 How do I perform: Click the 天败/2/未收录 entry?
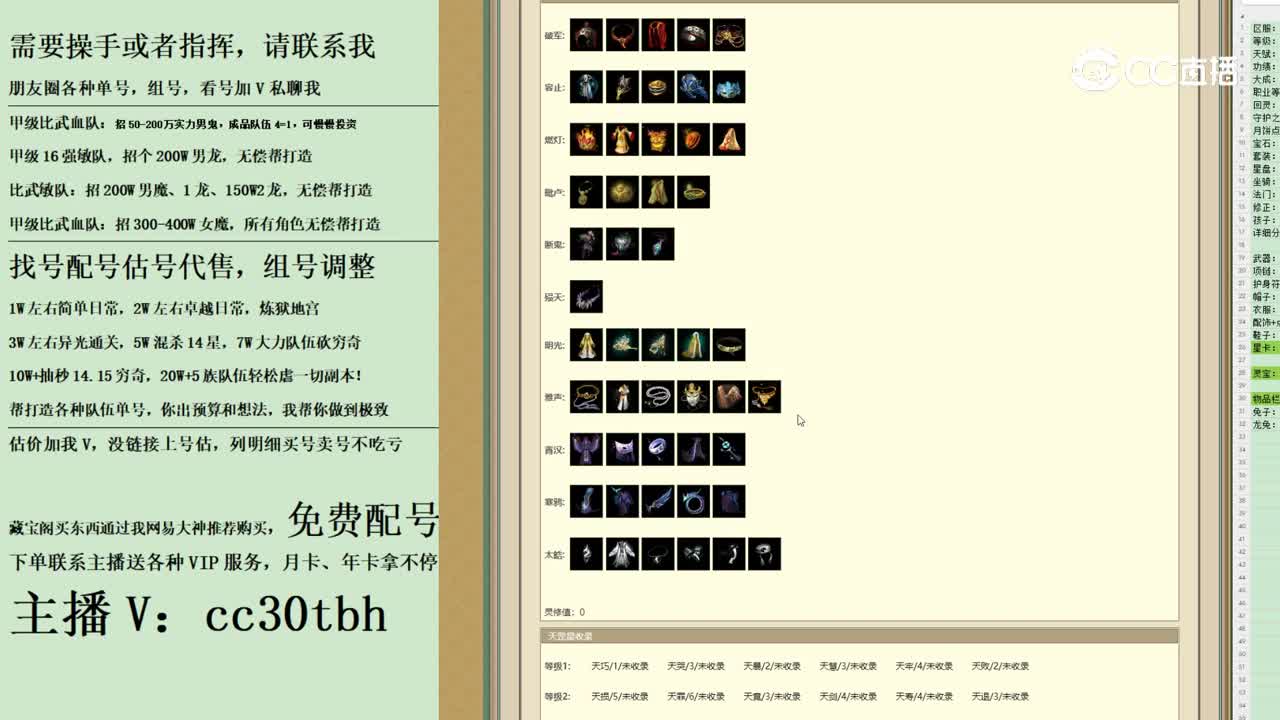[1000, 666]
